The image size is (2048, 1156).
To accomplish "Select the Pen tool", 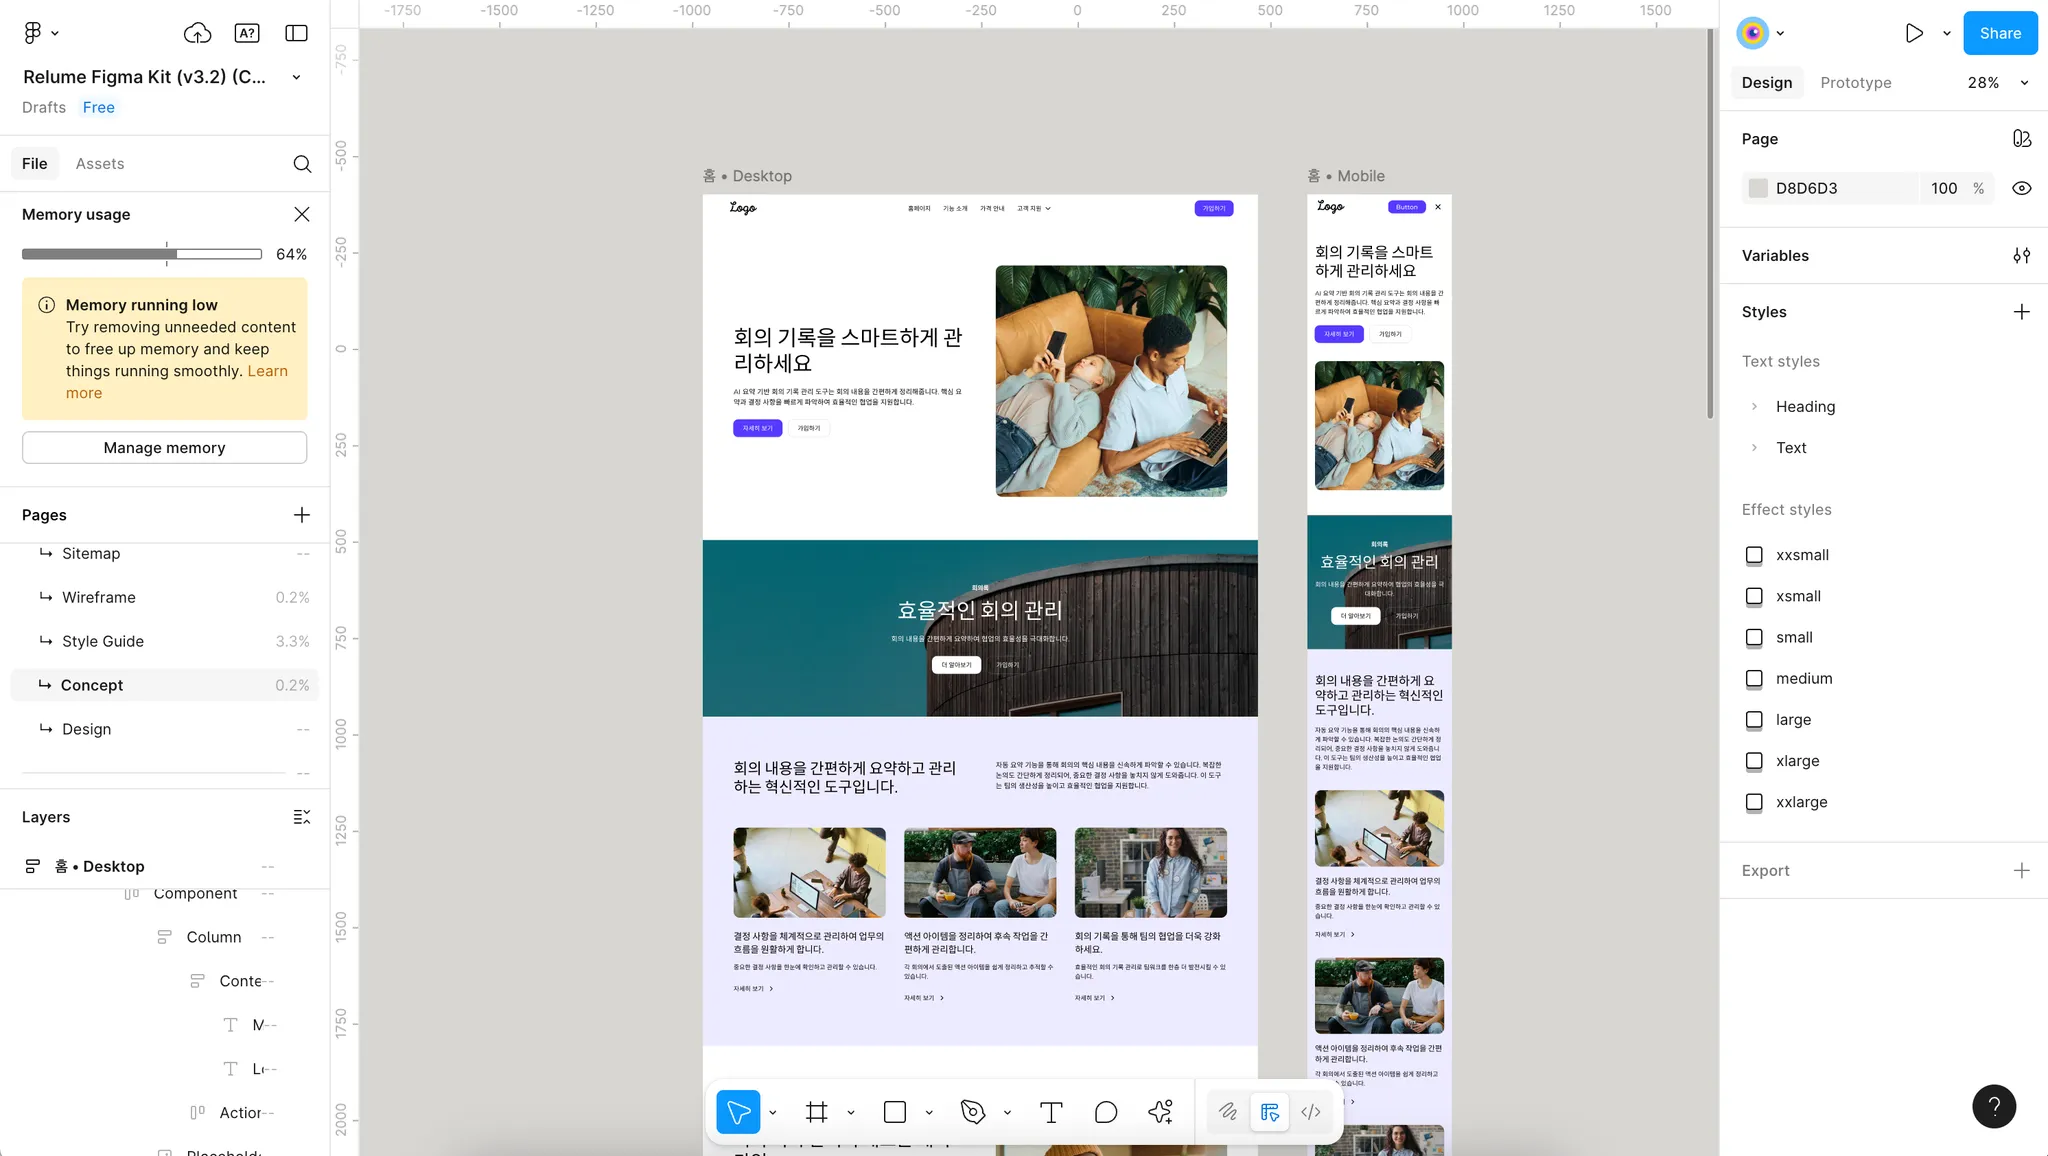I will click(x=971, y=1111).
